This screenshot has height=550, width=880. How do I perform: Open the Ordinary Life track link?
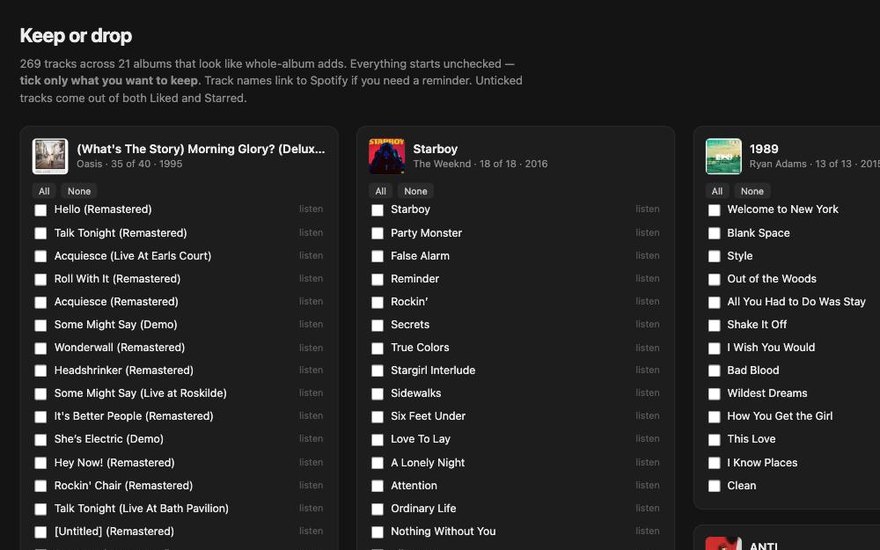[423, 508]
